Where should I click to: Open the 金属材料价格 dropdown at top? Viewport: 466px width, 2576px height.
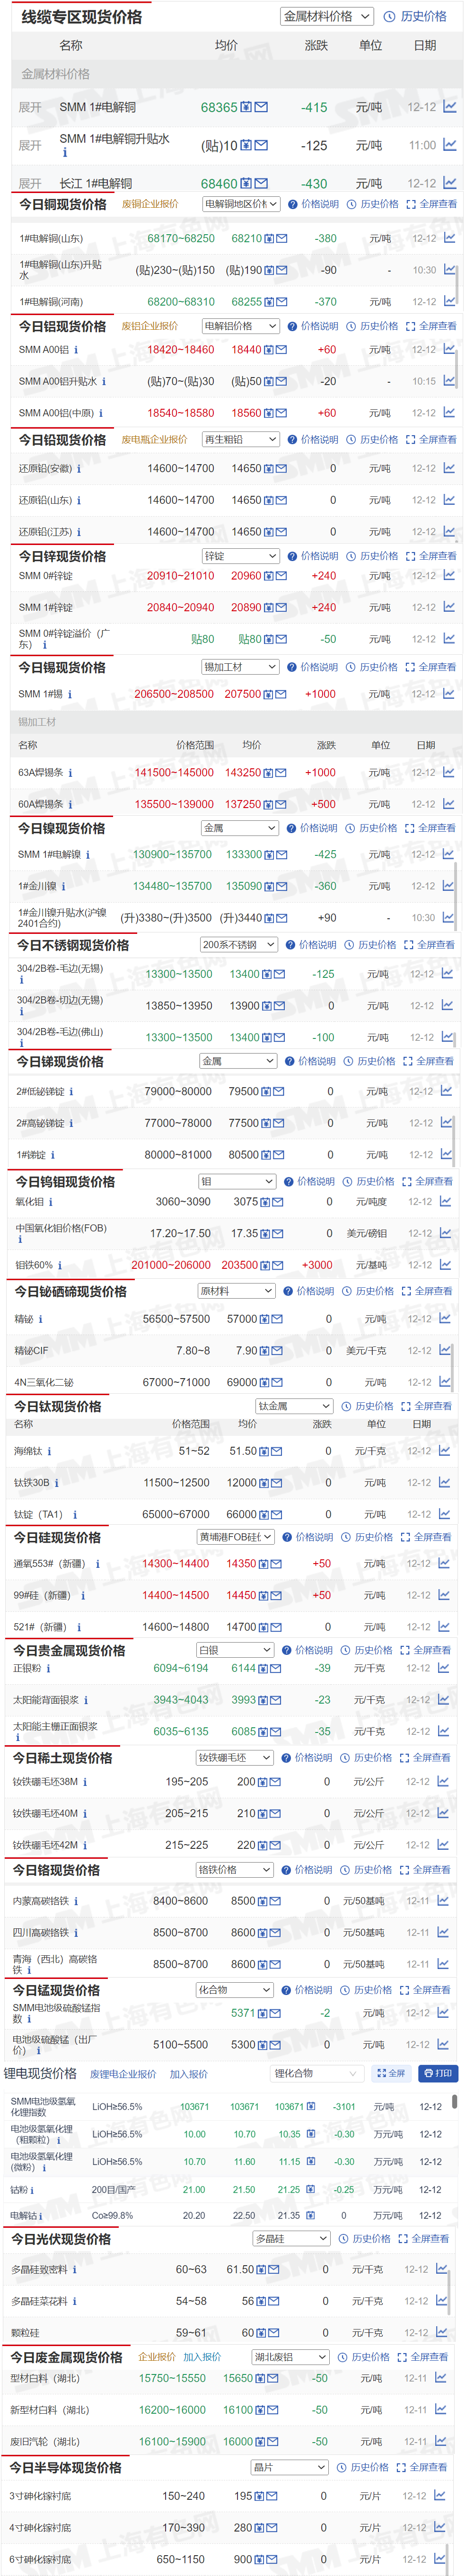[x=326, y=17]
